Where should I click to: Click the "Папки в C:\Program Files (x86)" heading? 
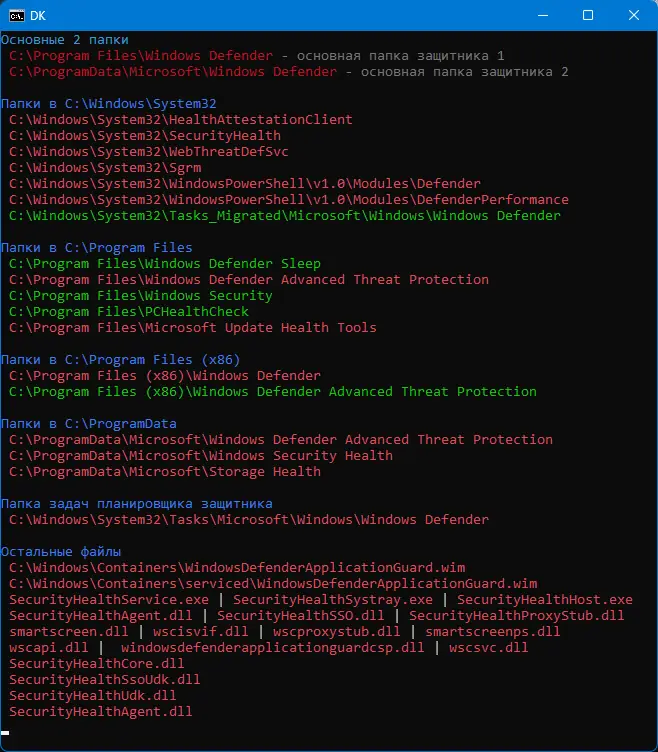point(120,360)
